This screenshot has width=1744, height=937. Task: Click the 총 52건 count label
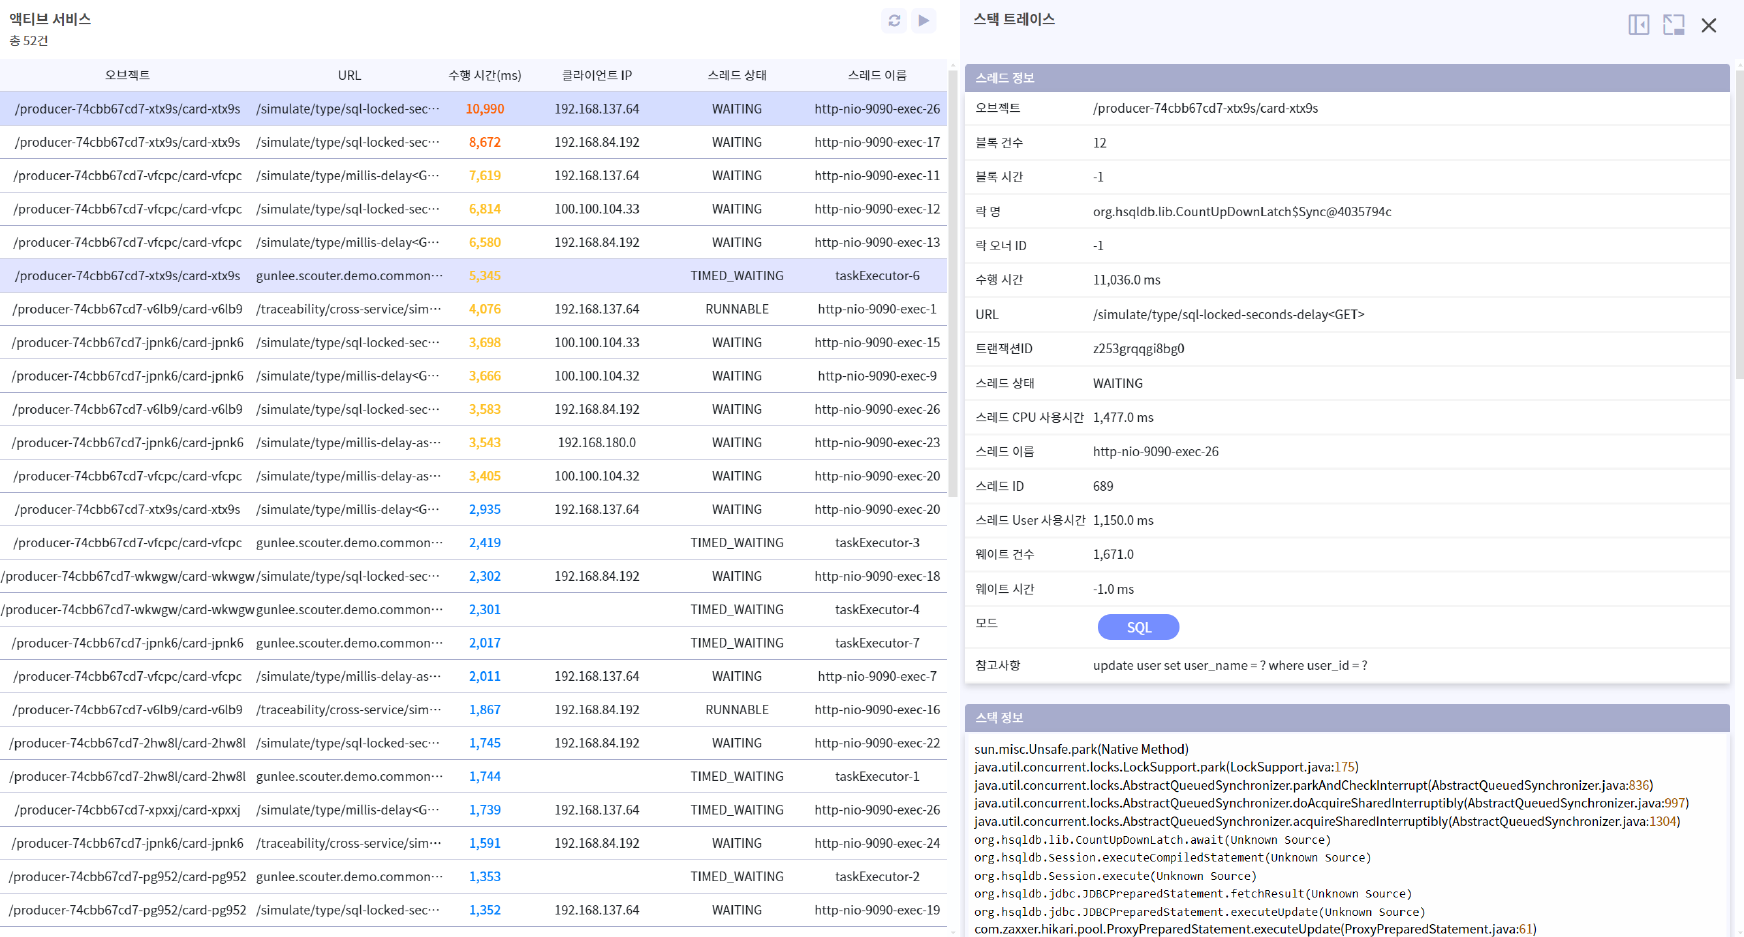coord(29,41)
